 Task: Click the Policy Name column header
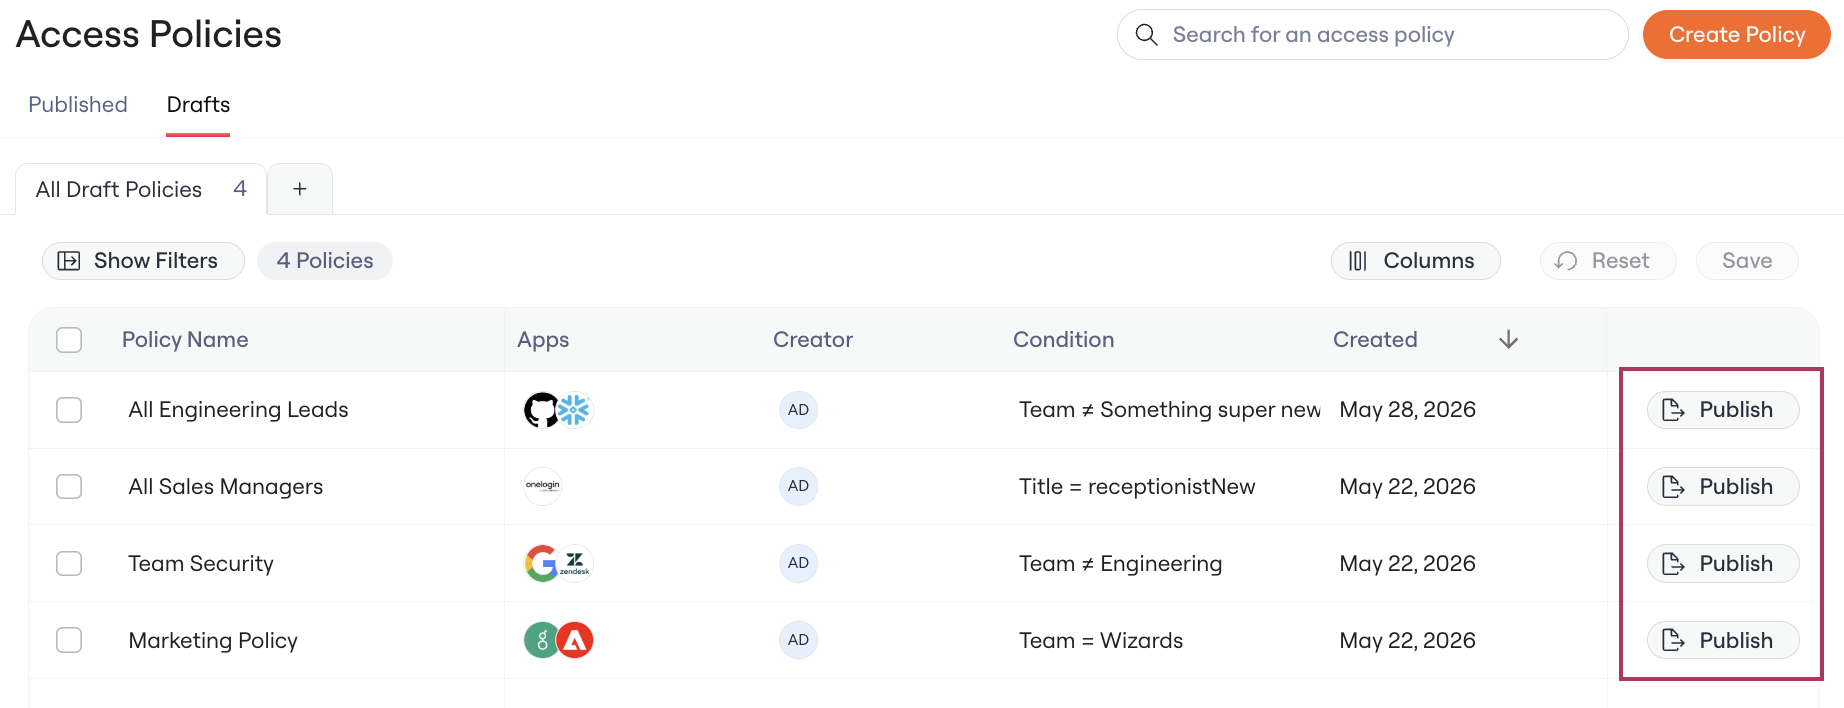[x=185, y=340]
